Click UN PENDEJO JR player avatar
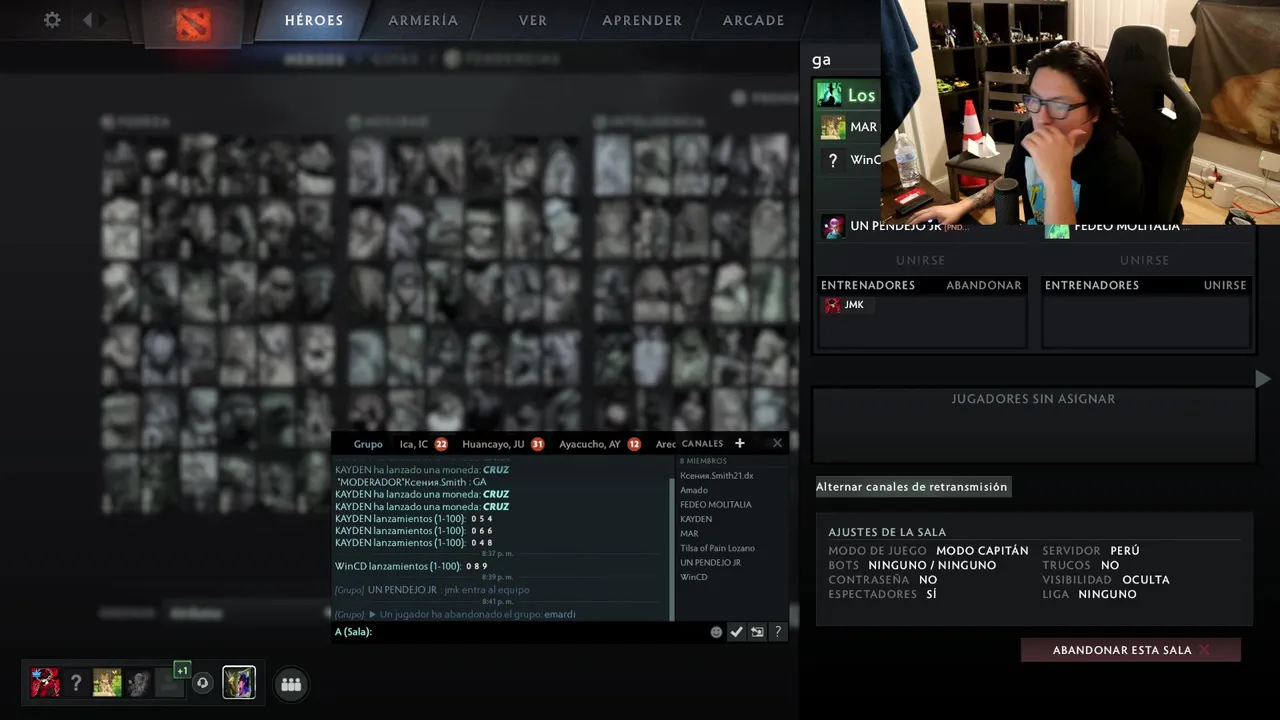 [x=833, y=227]
